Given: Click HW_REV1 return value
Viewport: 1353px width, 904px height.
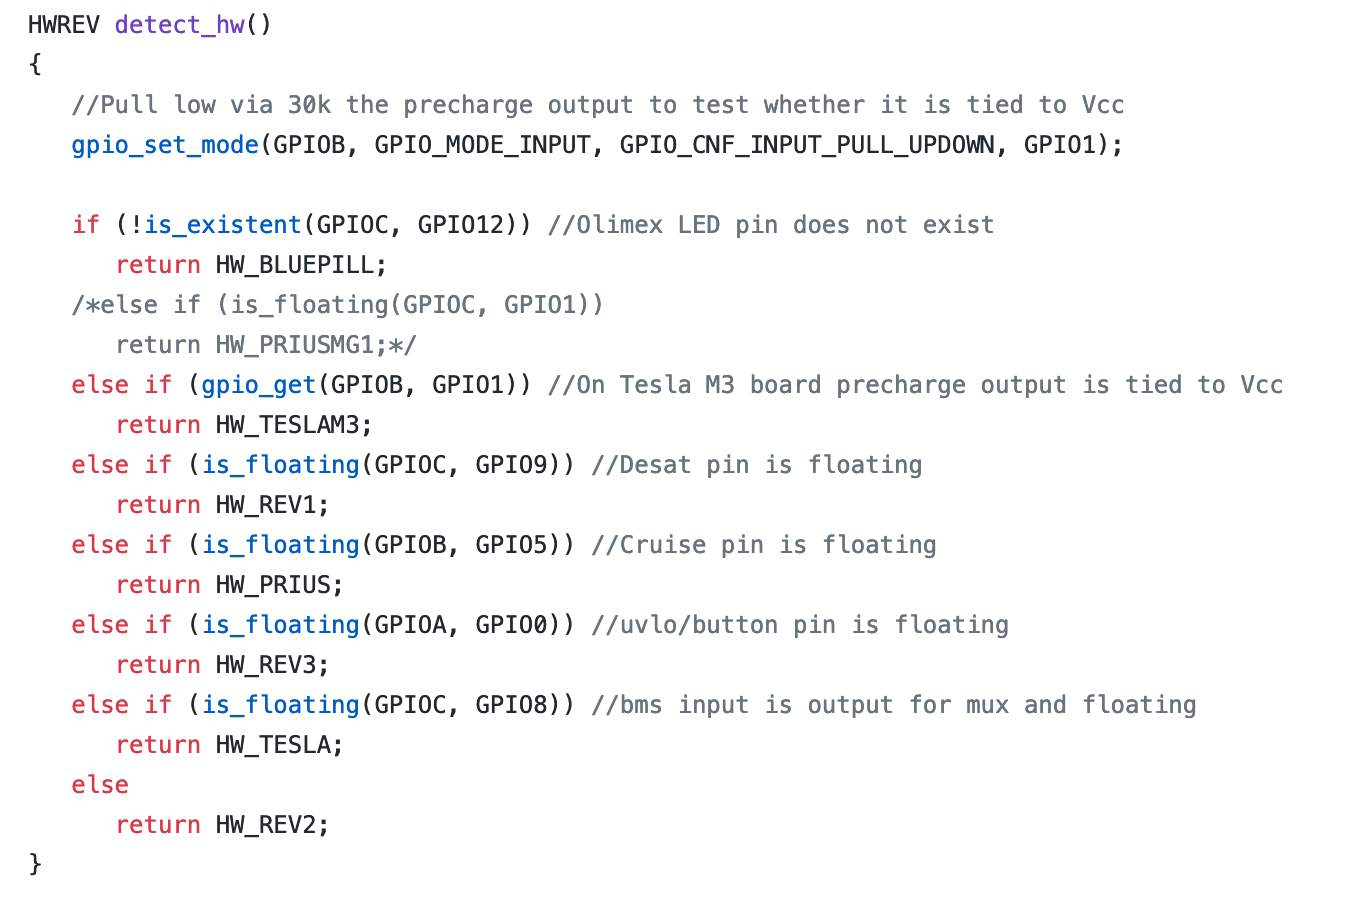Looking at the screenshot, I should point(270,505).
